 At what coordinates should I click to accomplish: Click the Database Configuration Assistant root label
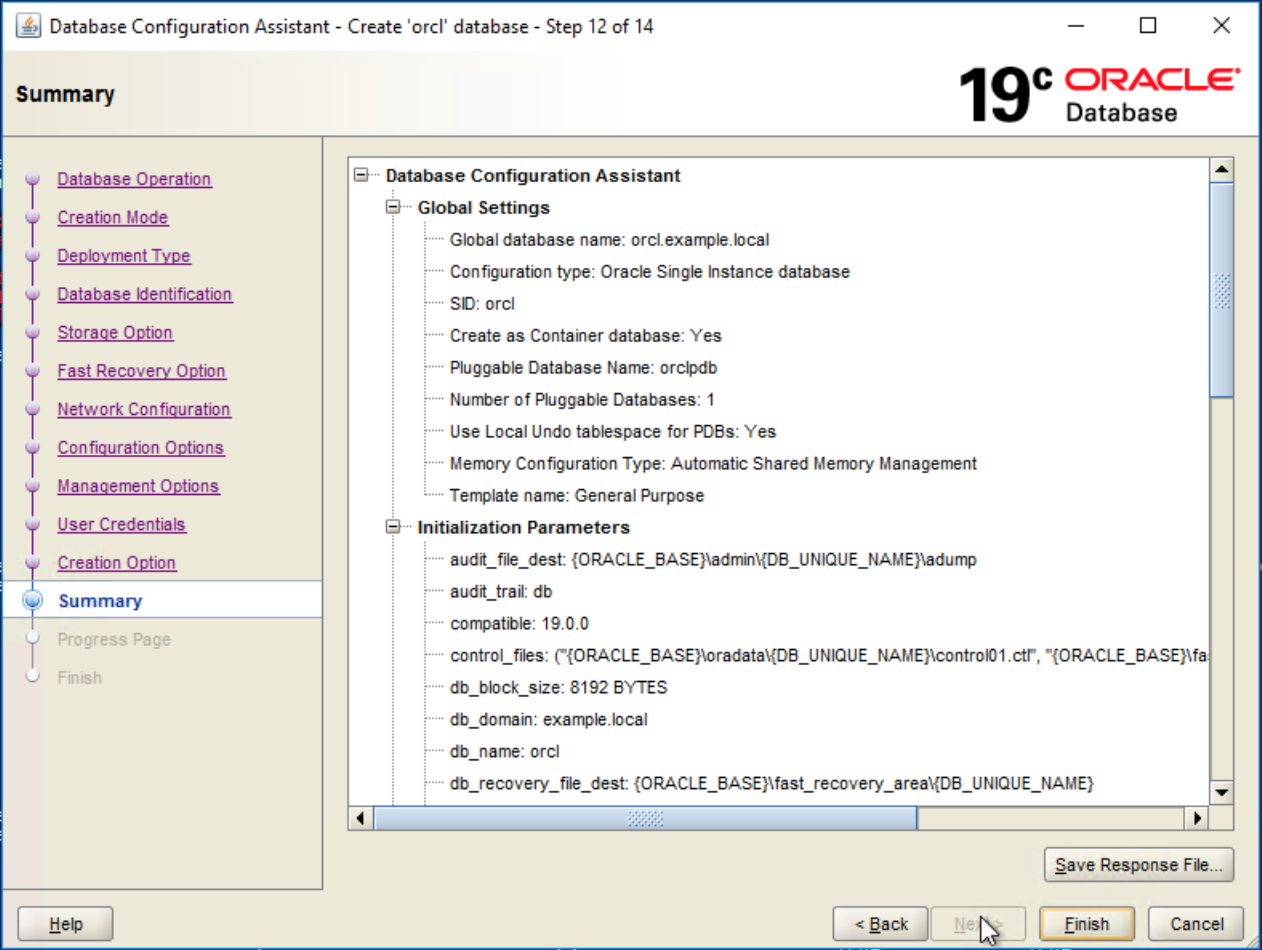[533, 176]
